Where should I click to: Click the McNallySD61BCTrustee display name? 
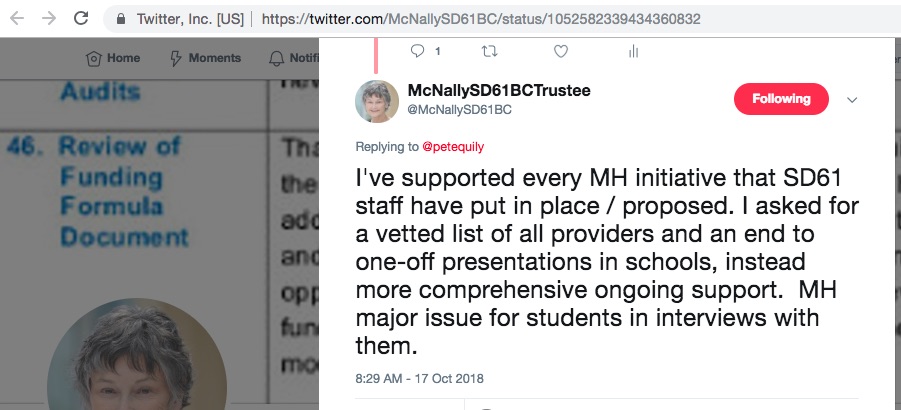pos(499,91)
